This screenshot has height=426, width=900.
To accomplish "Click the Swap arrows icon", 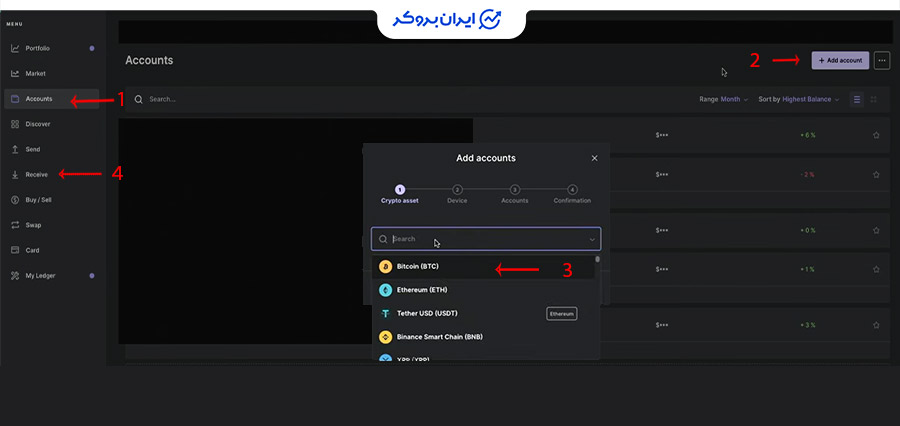I will tap(15, 225).
